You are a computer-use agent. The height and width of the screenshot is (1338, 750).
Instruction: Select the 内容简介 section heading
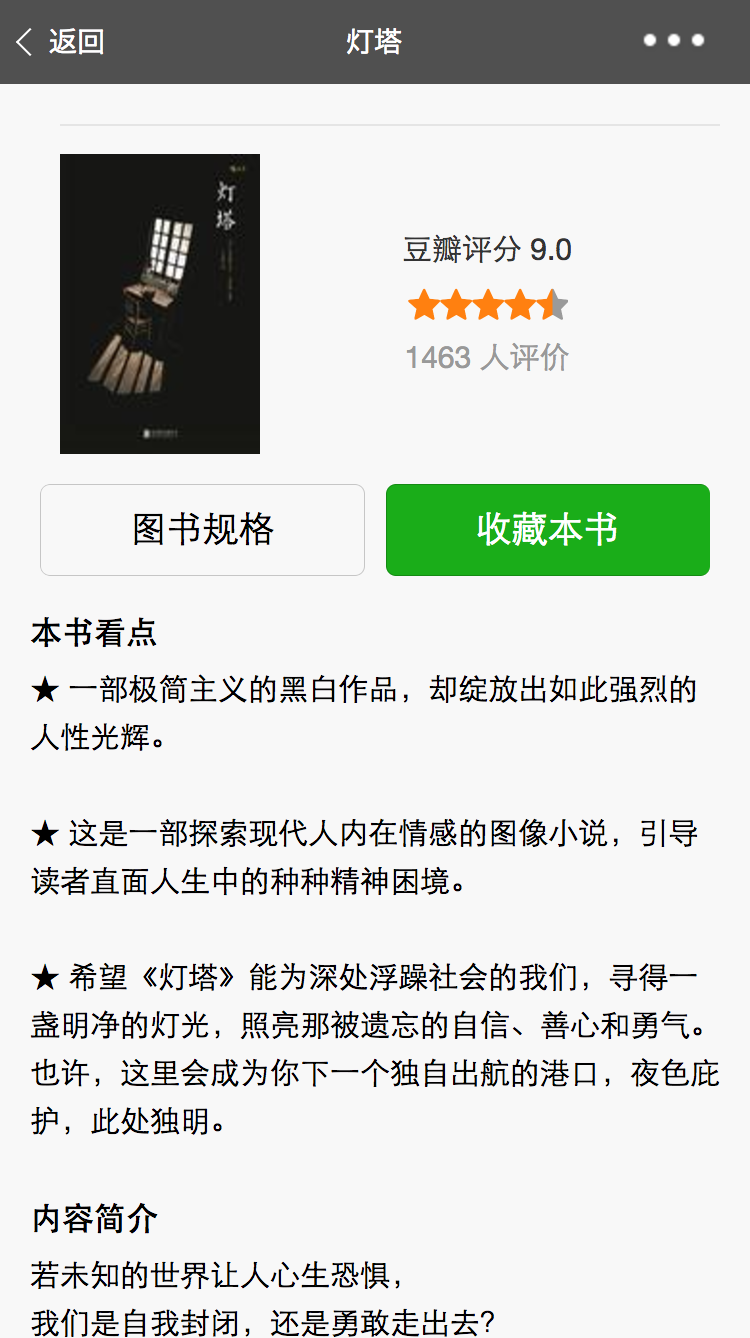pyautogui.click(x=94, y=1219)
